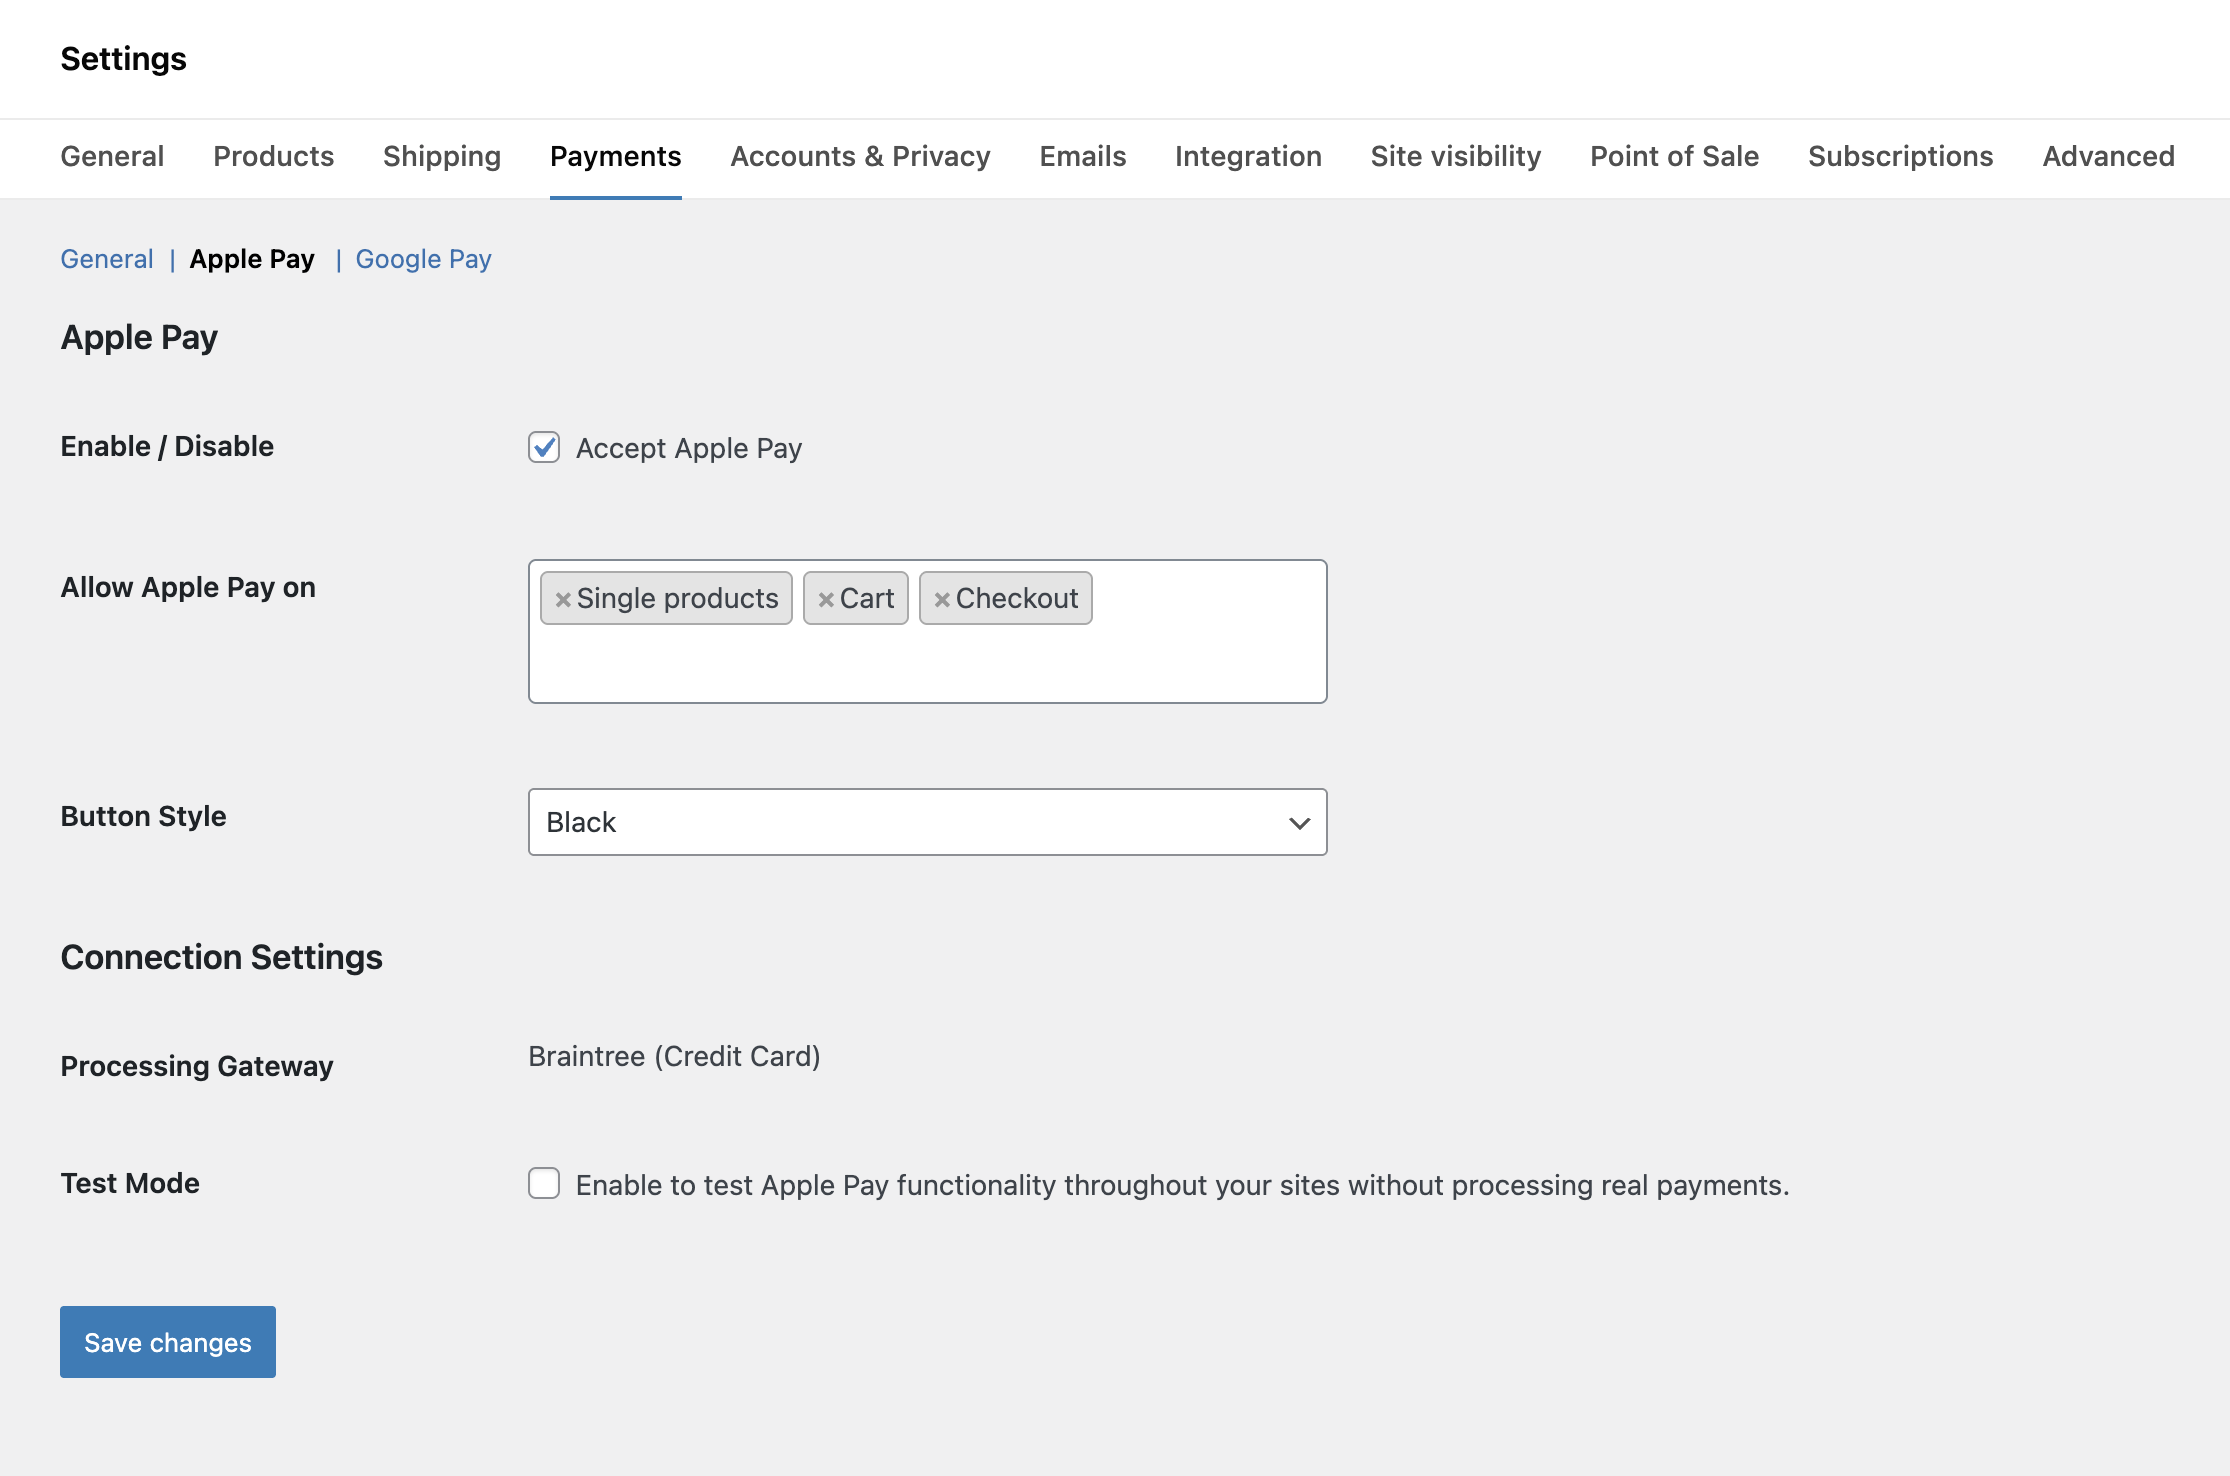2230x1476 pixels.
Task: Remove the Single products tag
Action: 563,599
